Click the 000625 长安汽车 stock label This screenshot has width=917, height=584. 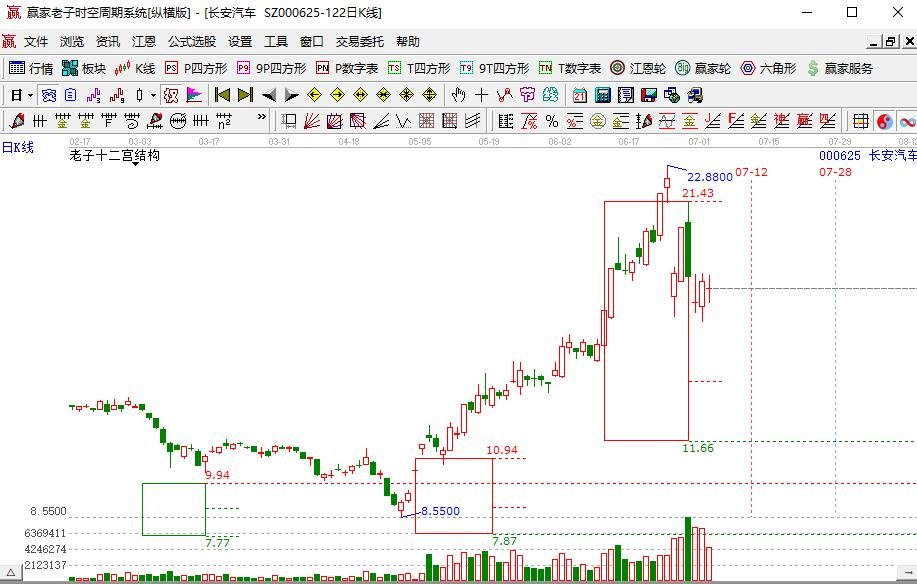867,155
